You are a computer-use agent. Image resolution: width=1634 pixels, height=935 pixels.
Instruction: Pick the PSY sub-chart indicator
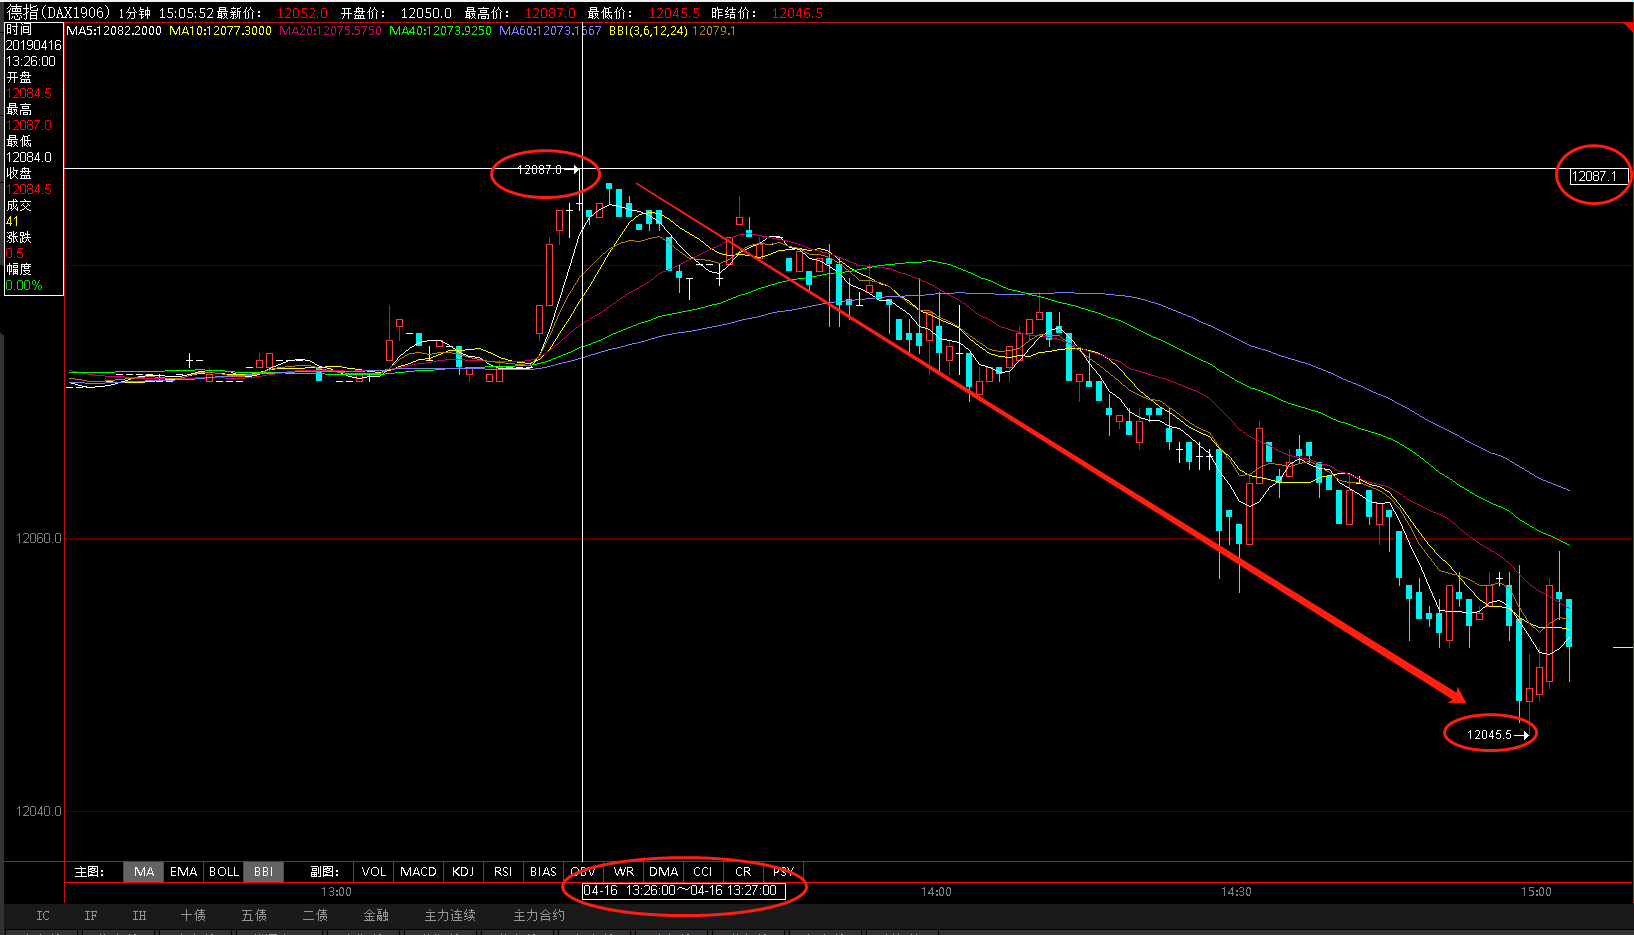pyautogui.click(x=783, y=872)
